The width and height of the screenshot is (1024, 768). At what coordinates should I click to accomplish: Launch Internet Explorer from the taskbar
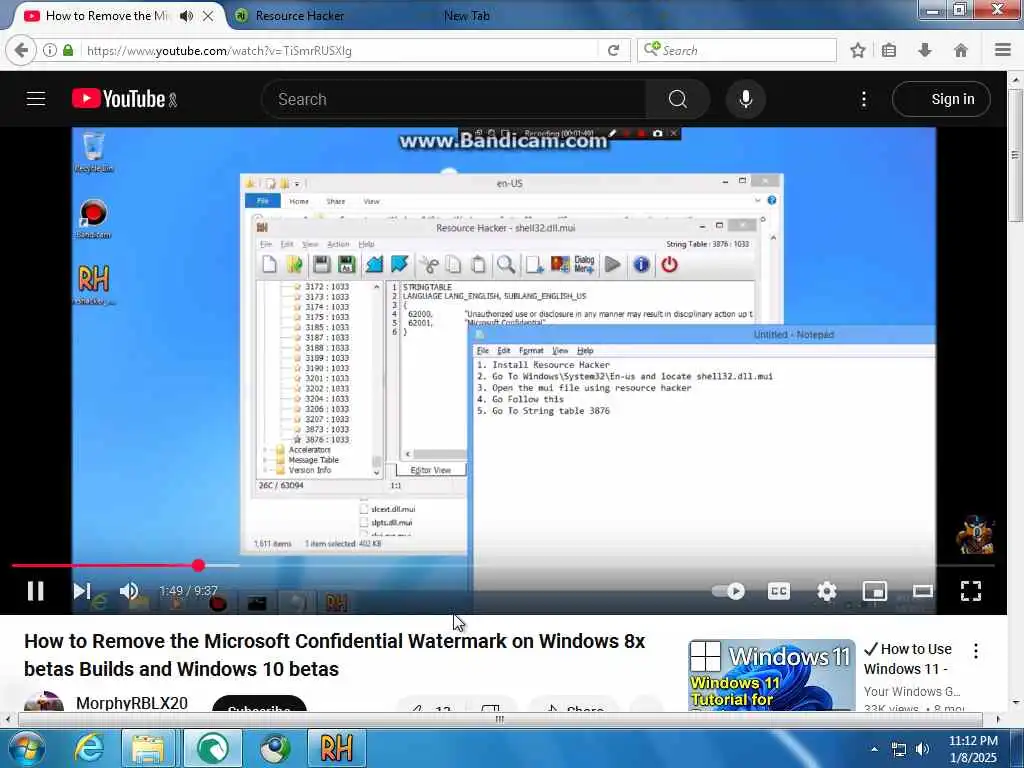coord(89,748)
